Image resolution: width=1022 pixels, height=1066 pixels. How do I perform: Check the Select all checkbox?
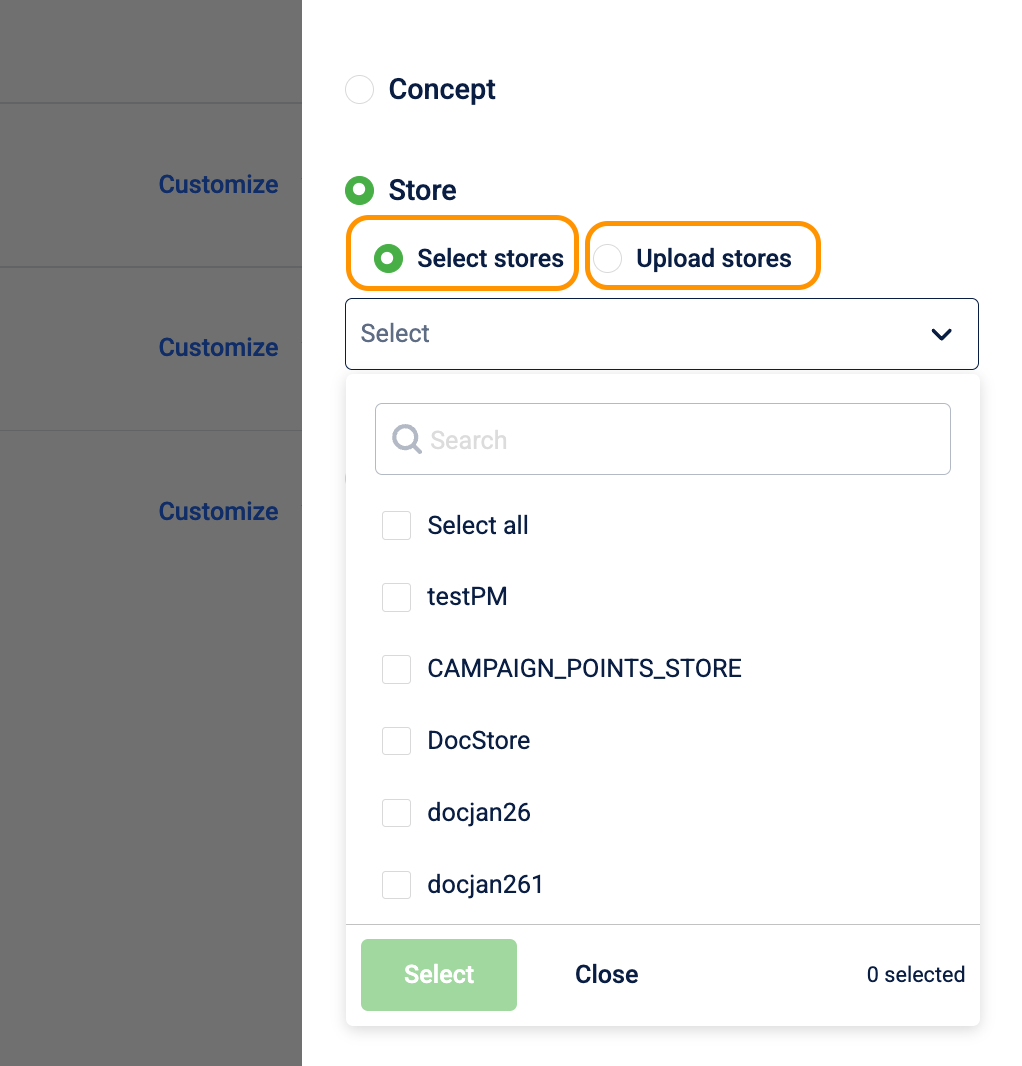(397, 526)
